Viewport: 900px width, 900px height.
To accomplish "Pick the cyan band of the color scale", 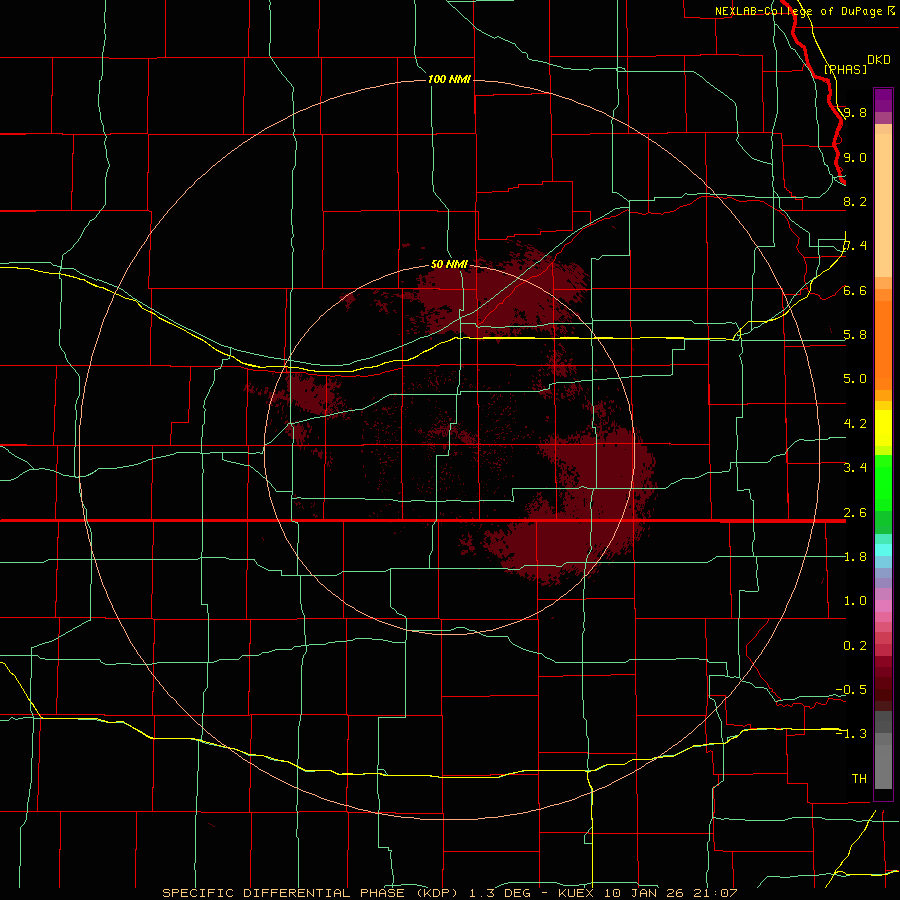I will click(x=883, y=550).
